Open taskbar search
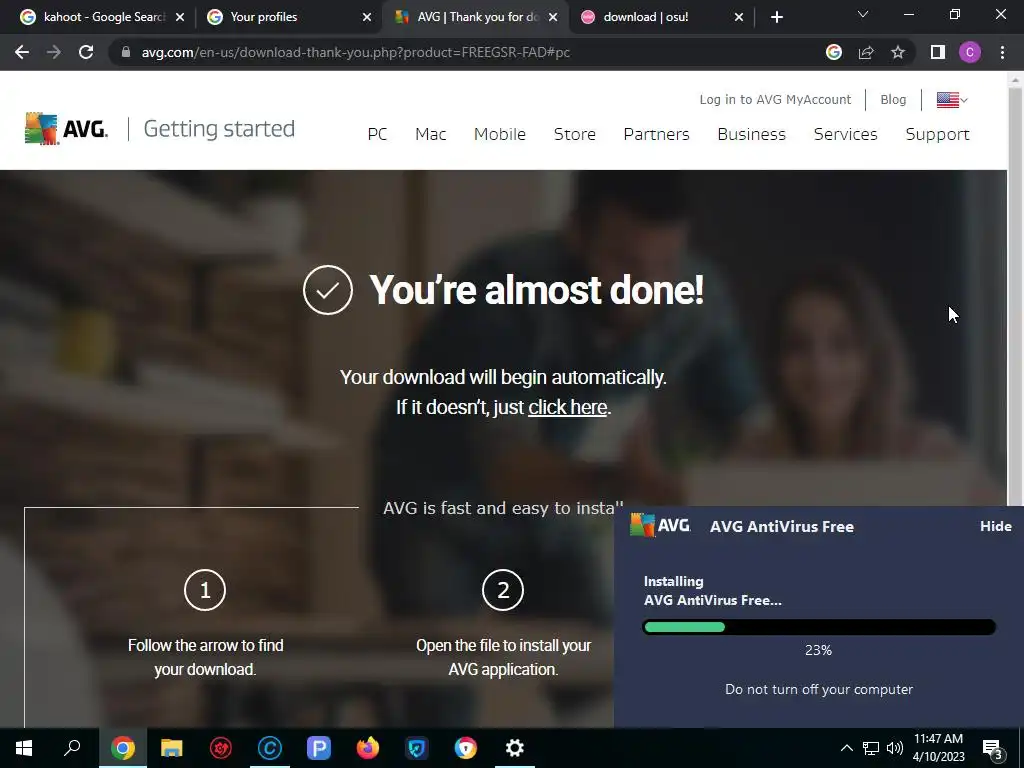1024x768 pixels. (x=72, y=748)
